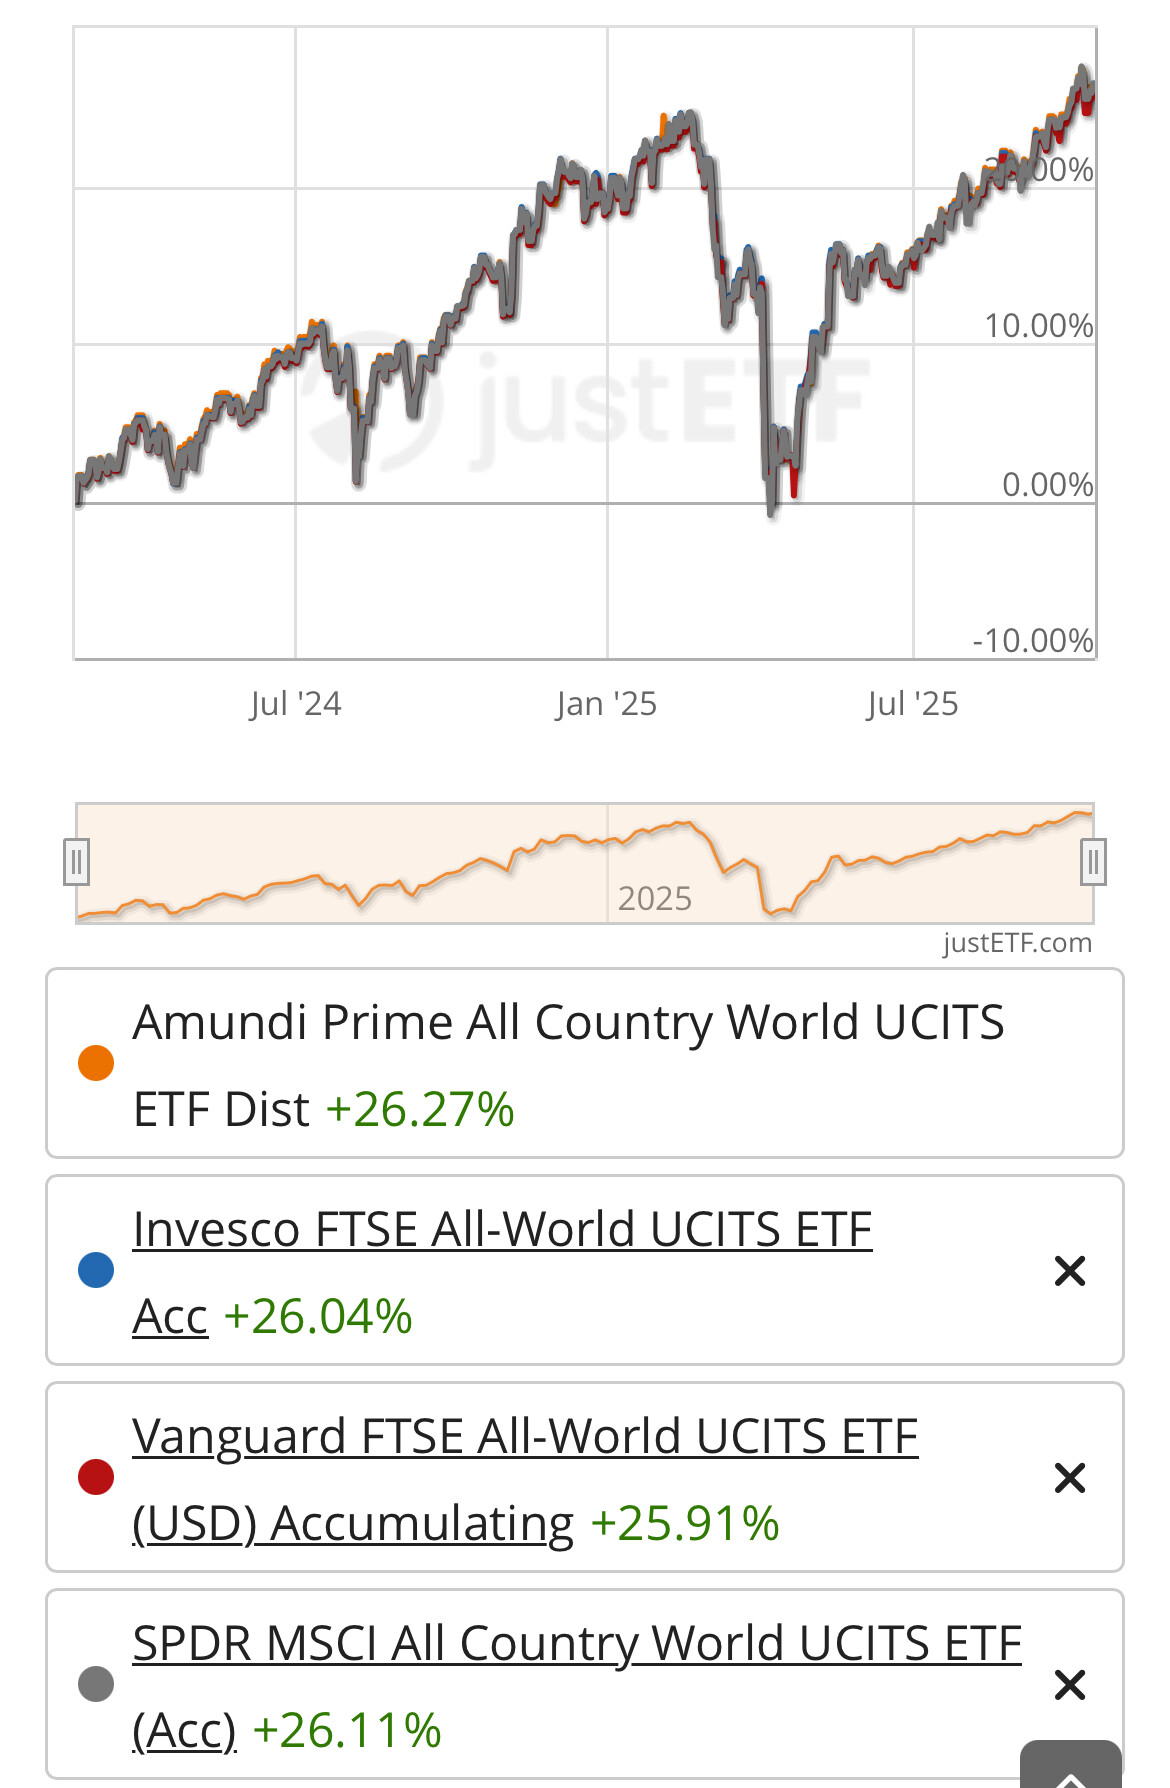Click the gray SPDR series color dot
1170x1788 pixels.
click(96, 1684)
